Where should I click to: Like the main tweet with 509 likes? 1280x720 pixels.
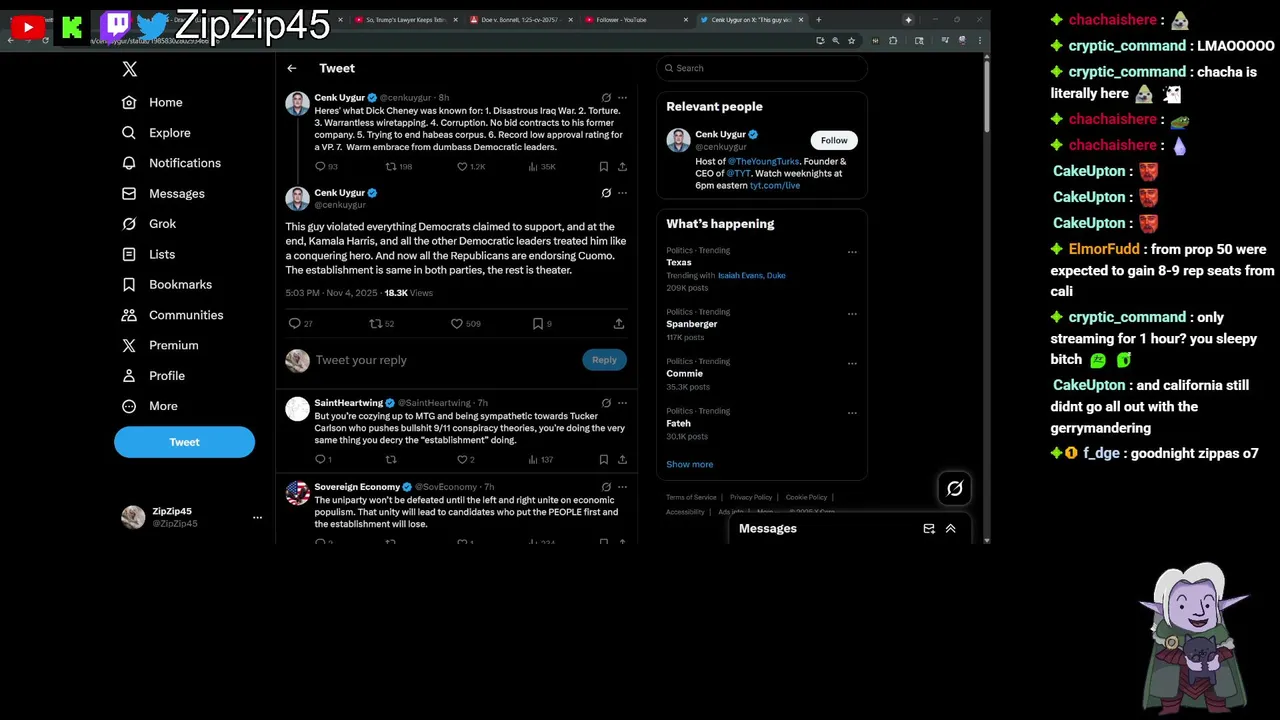tap(465, 324)
